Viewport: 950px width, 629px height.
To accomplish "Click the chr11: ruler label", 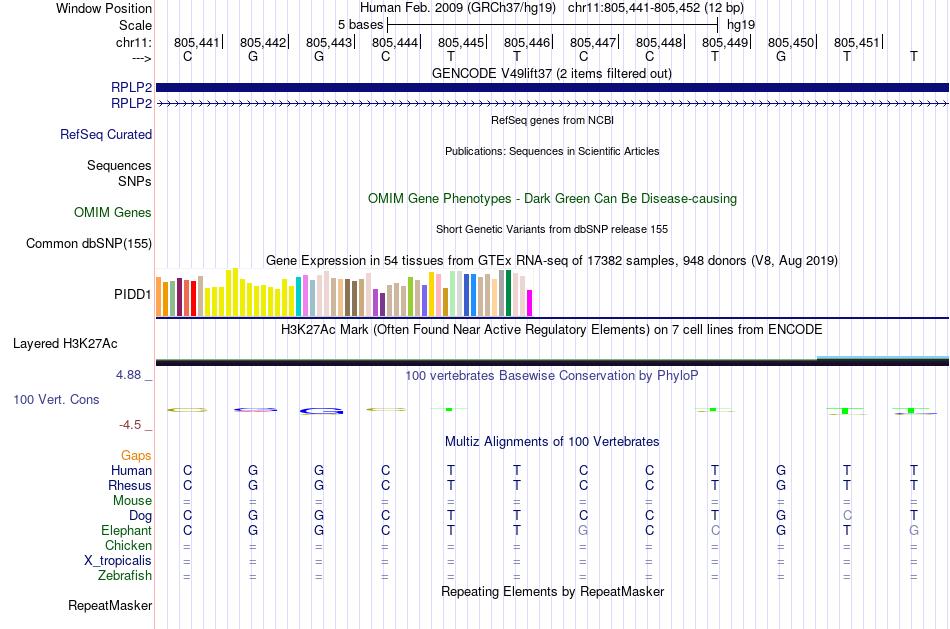I will click(x=134, y=42).
